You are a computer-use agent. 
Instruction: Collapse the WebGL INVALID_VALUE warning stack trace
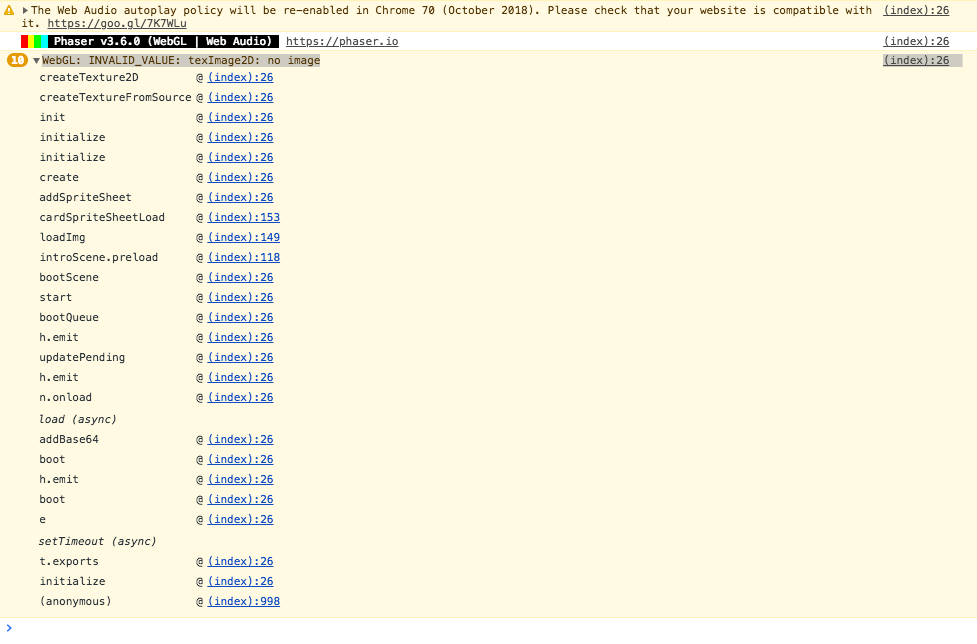35,59
